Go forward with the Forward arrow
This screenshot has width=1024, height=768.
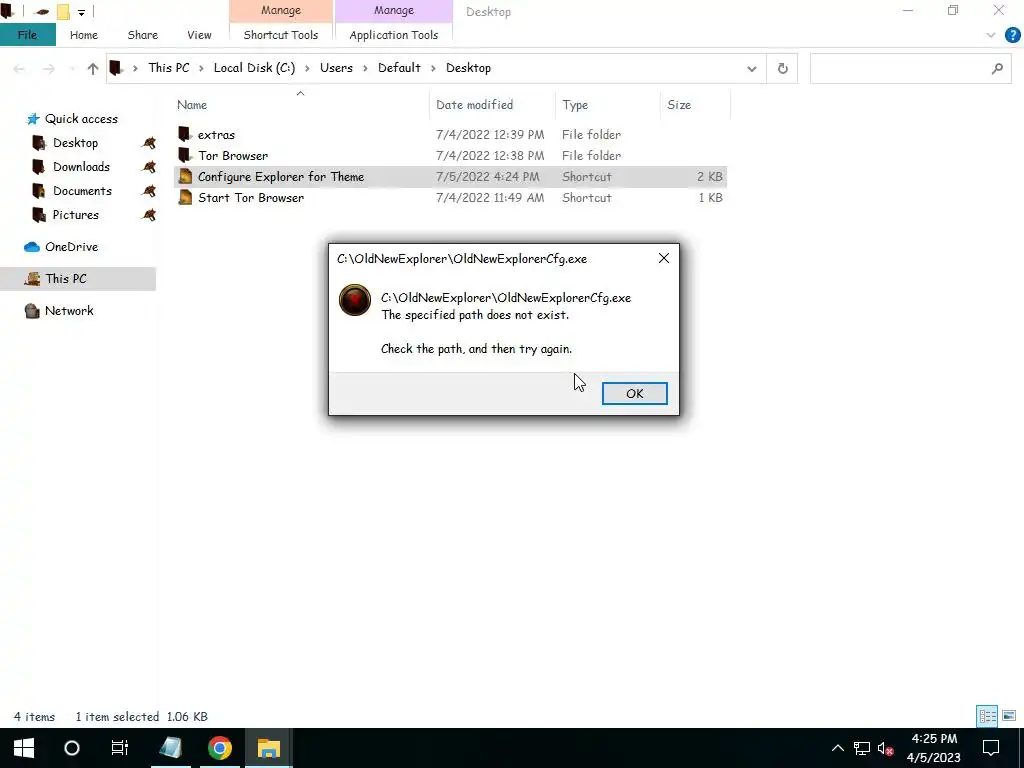48,68
